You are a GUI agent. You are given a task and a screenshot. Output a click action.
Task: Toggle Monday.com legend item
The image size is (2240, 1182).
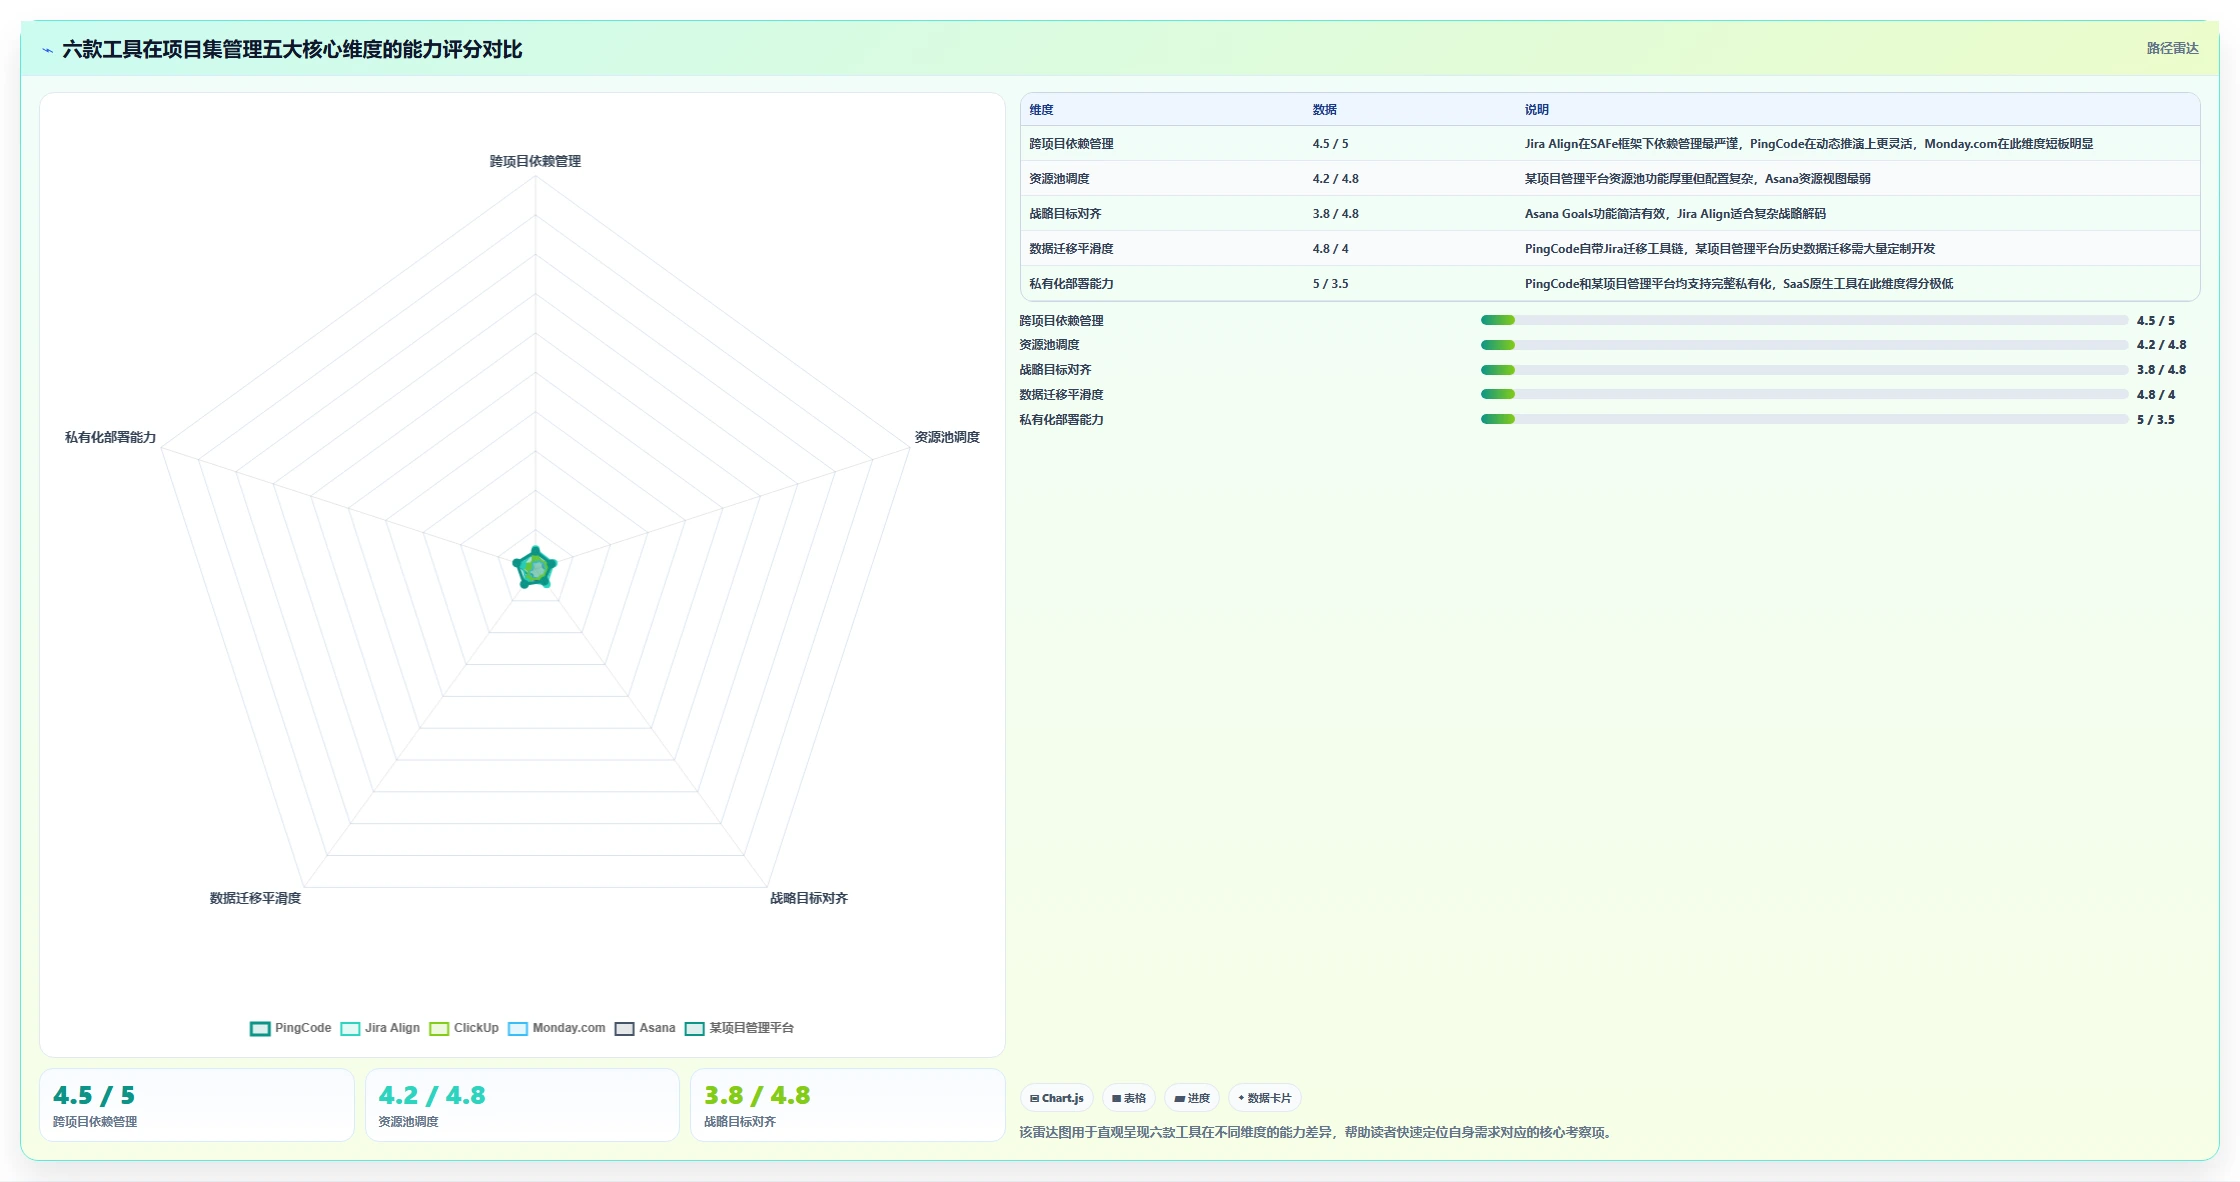[557, 1028]
